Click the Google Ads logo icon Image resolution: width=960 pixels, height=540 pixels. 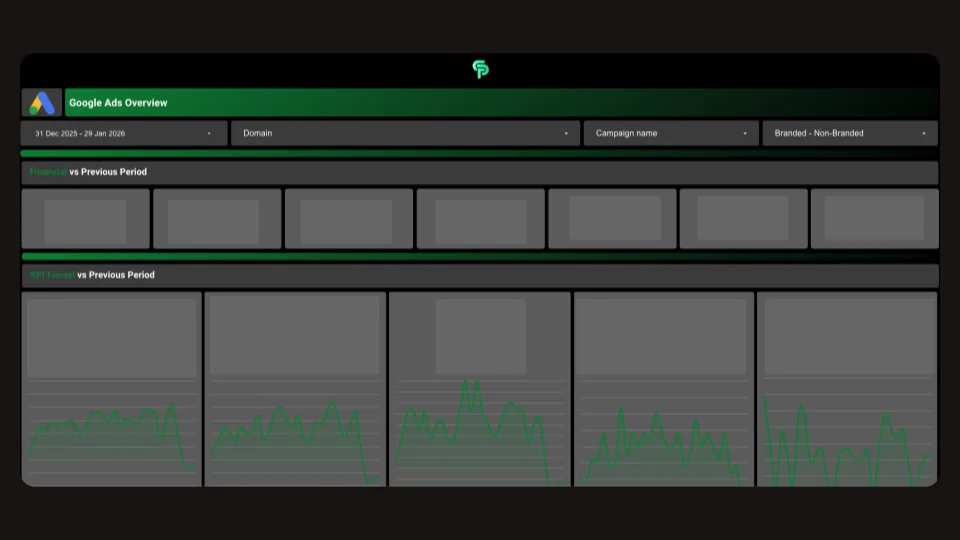tap(42, 103)
